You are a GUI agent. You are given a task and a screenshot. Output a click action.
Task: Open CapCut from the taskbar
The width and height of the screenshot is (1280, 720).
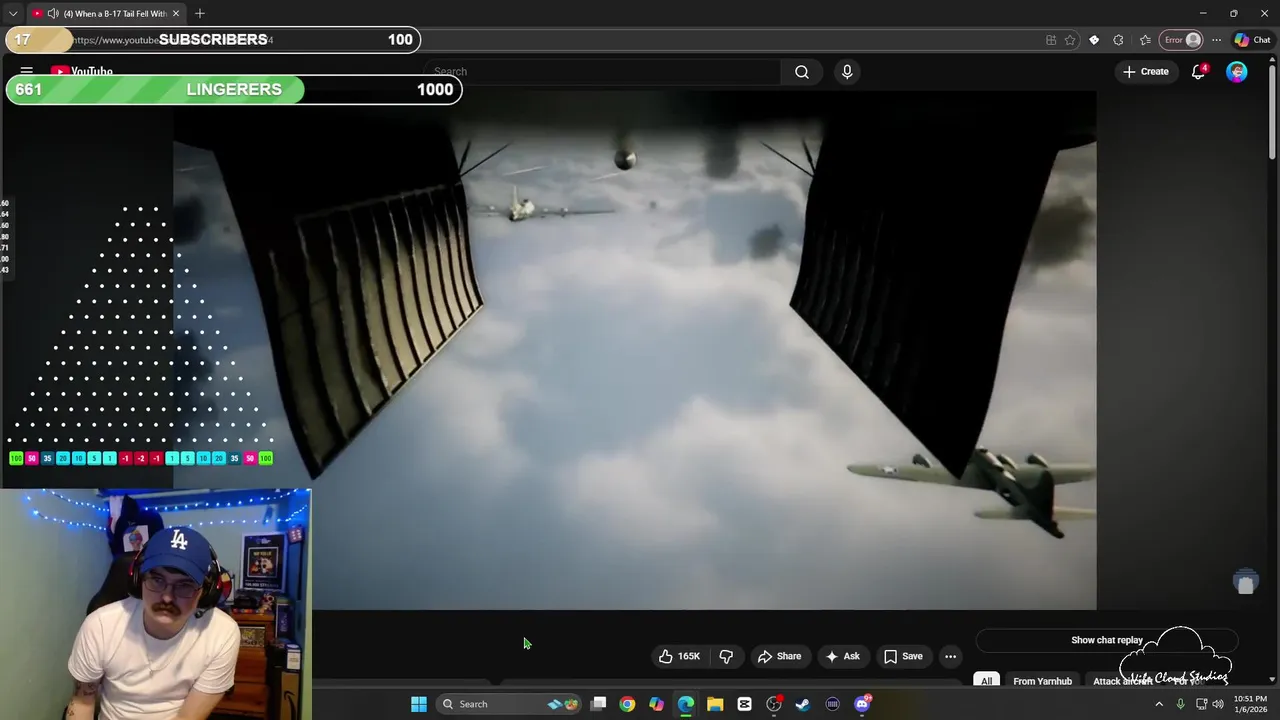coord(744,704)
